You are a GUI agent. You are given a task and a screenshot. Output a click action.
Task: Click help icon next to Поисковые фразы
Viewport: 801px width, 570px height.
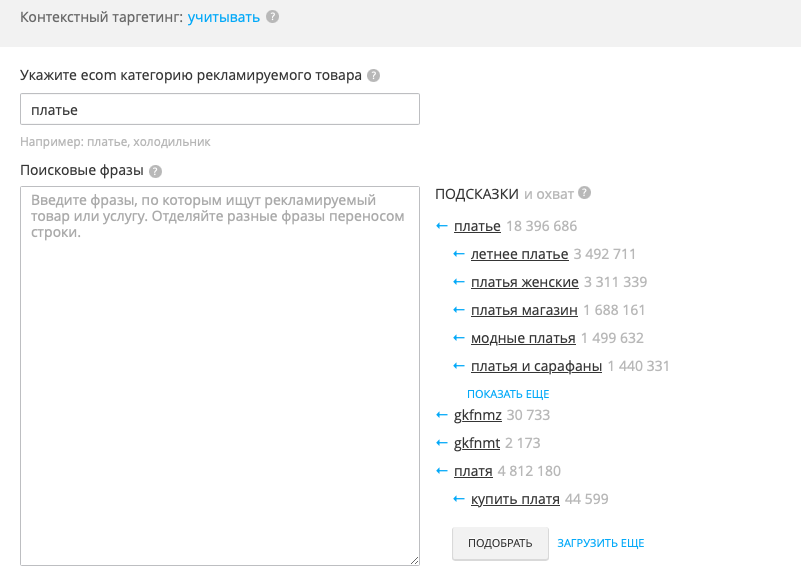pyautogui.click(x=155, y=171)
